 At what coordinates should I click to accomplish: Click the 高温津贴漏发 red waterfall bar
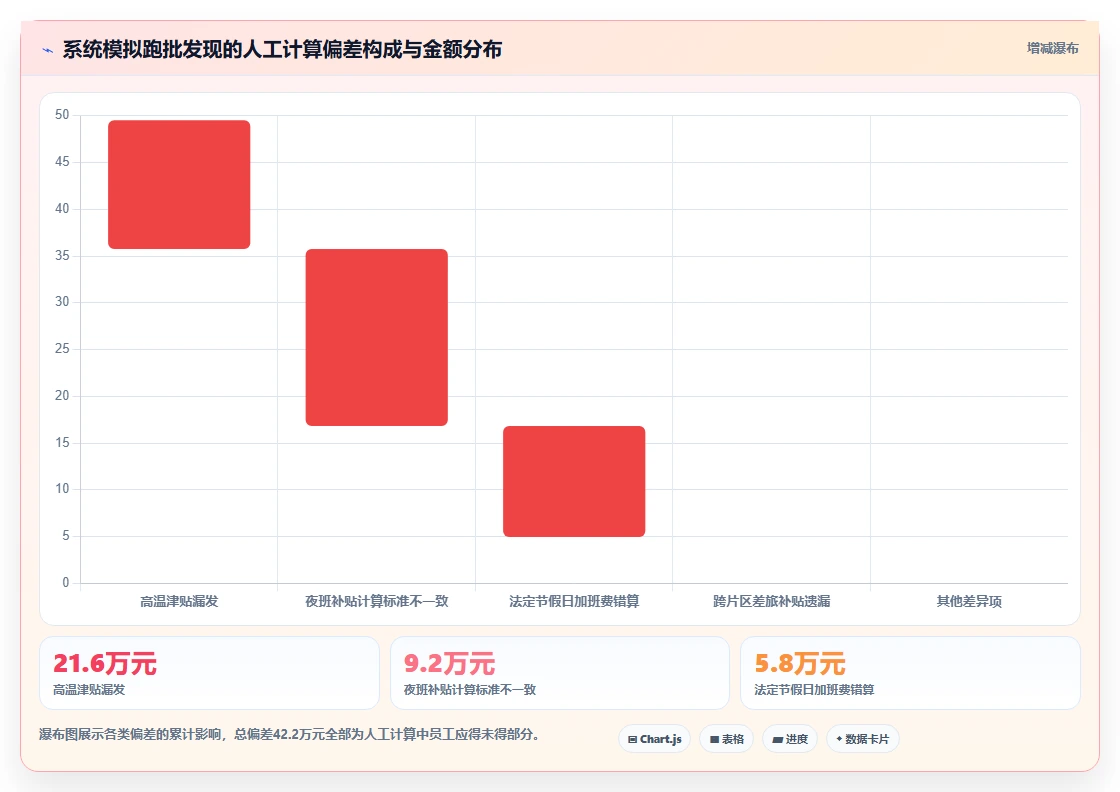point(179,184)
